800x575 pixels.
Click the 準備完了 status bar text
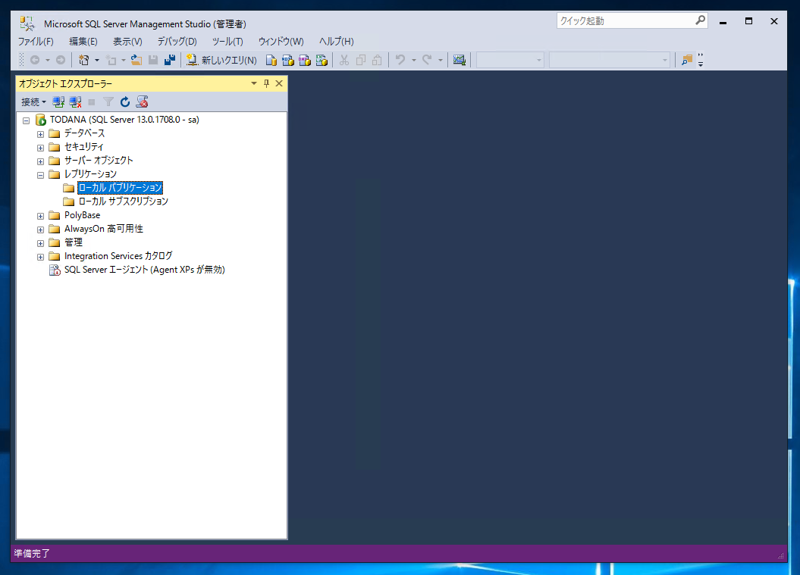(32, 554)
